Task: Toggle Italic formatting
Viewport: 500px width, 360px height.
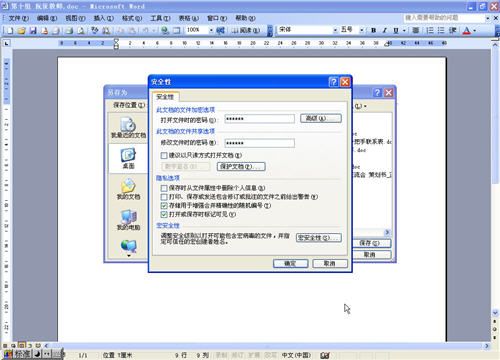Action: 385,30
